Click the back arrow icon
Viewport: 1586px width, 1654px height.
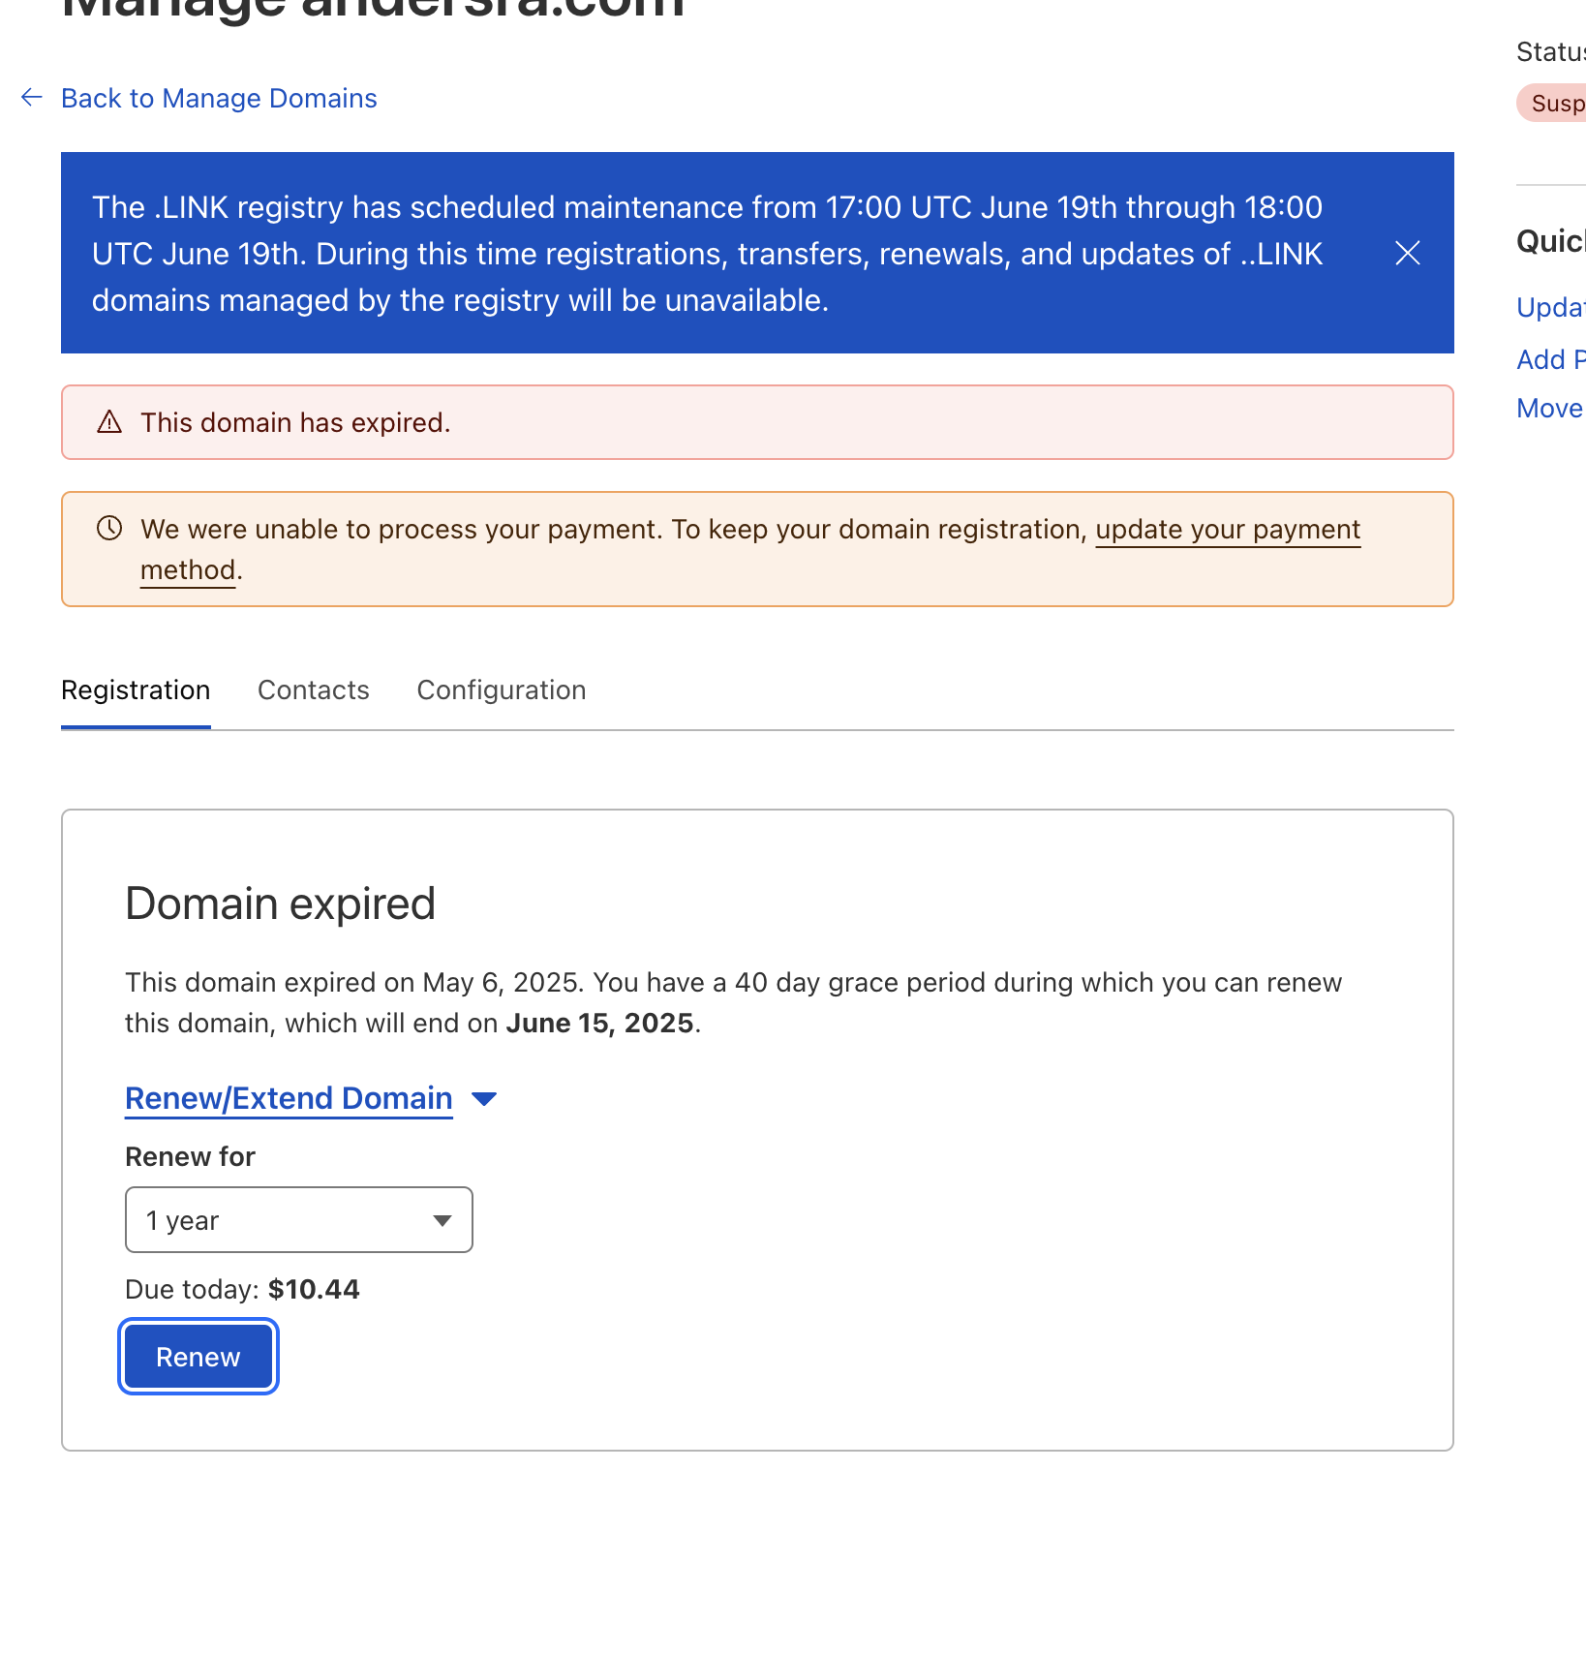(32, 98)
